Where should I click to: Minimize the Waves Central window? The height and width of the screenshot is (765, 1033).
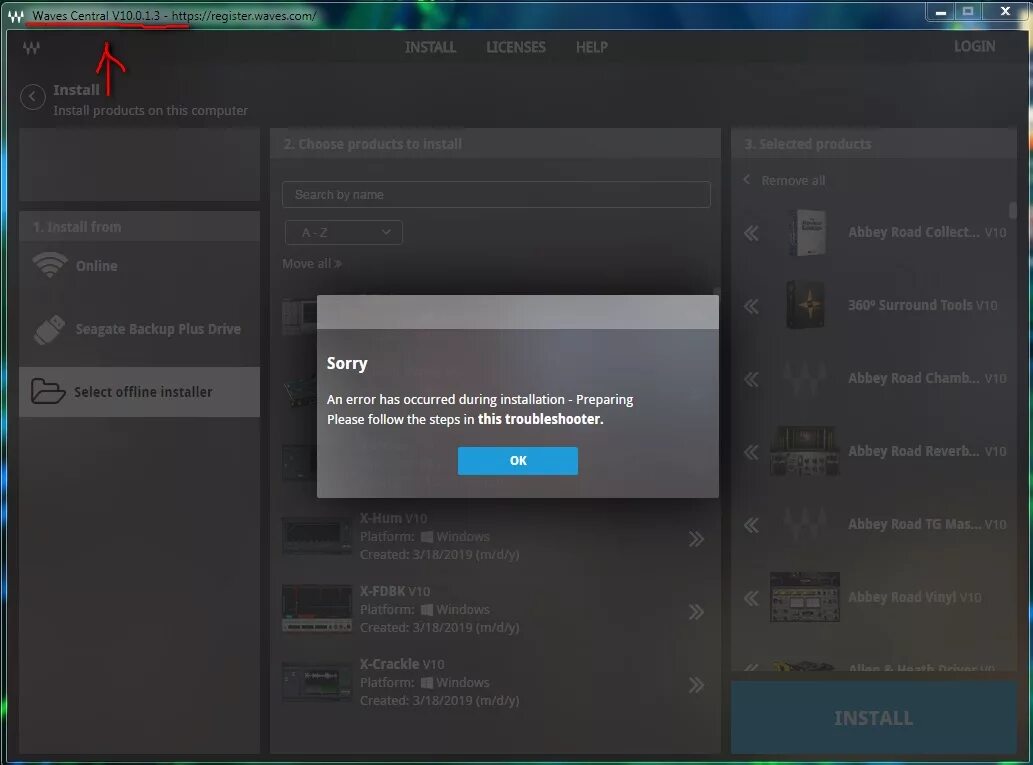941,11
